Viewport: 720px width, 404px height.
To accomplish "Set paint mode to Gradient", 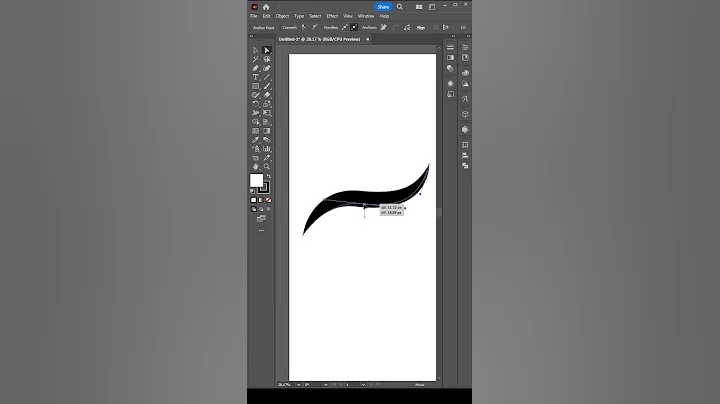I will point(261,200).
